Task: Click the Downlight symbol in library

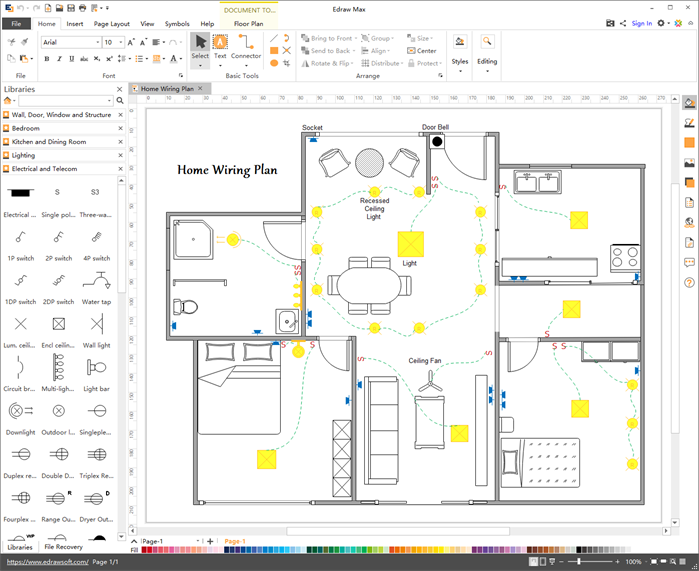Action: (19, 411)
